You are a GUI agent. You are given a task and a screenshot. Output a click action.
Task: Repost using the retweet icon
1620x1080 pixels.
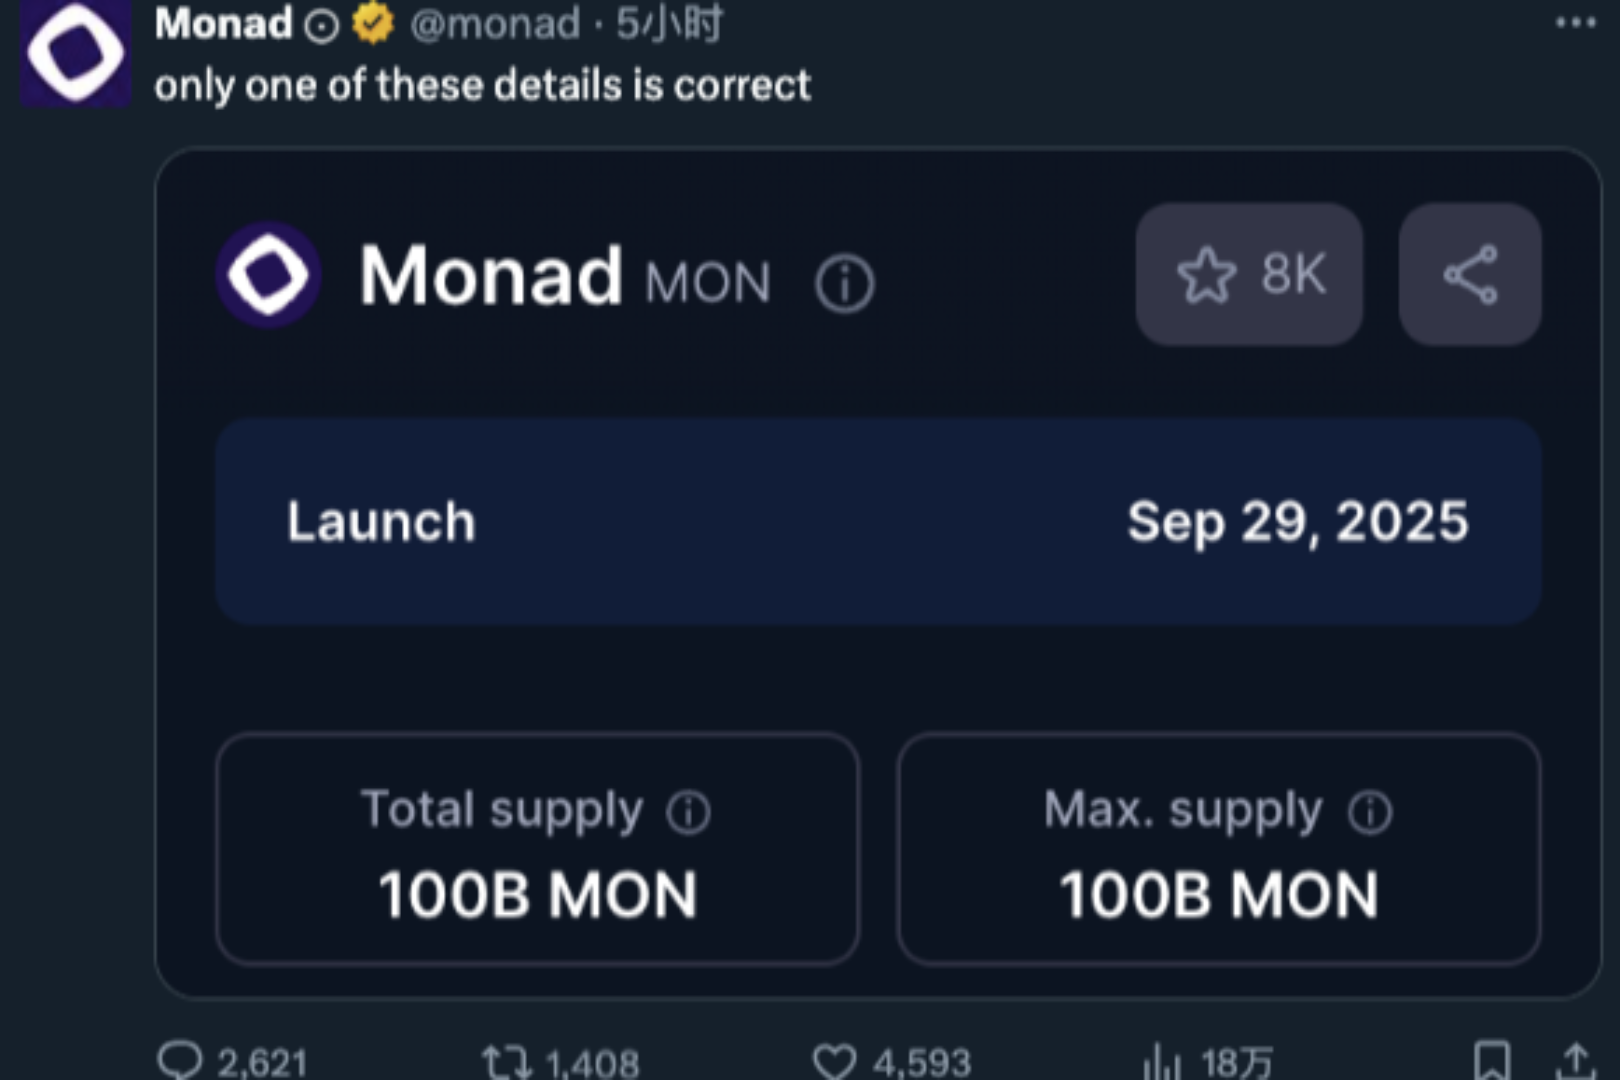tap(507, 1061)
